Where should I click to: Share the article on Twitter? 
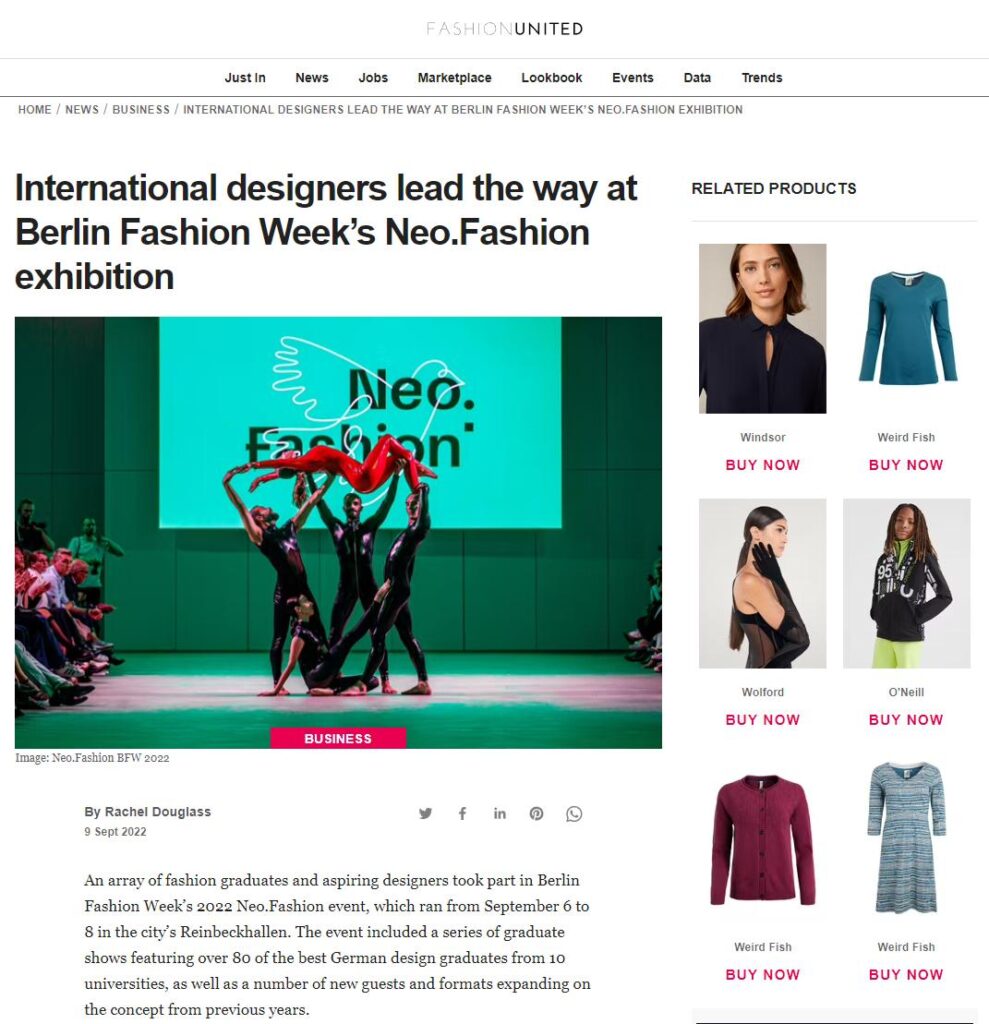click(425, 813)
